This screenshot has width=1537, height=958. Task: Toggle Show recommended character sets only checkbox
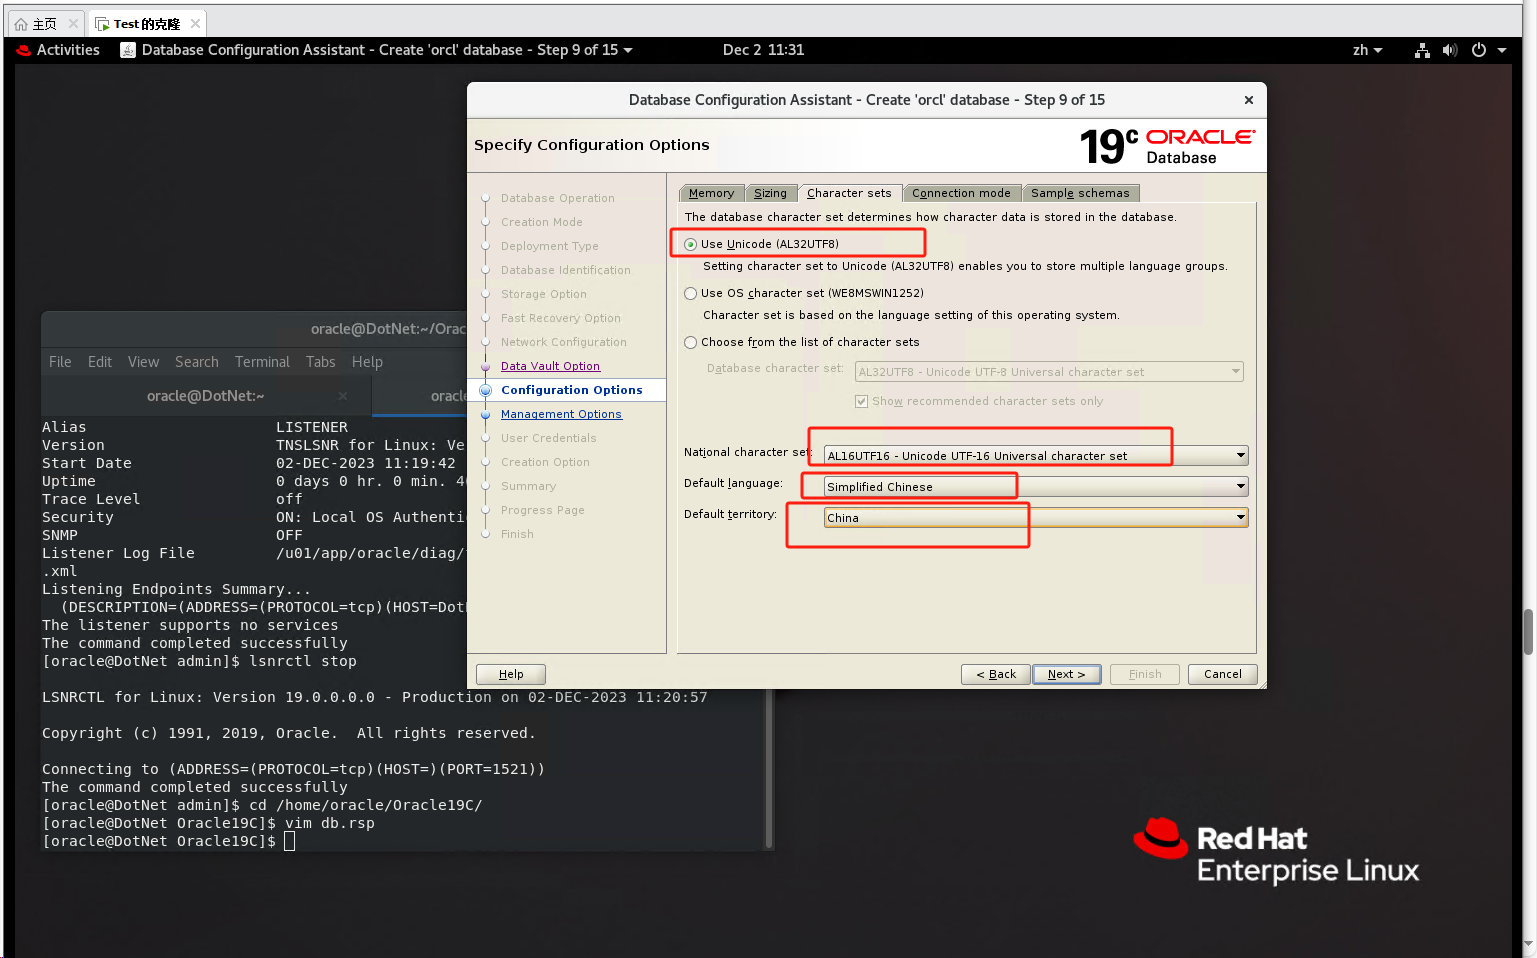tap(861, 401)
